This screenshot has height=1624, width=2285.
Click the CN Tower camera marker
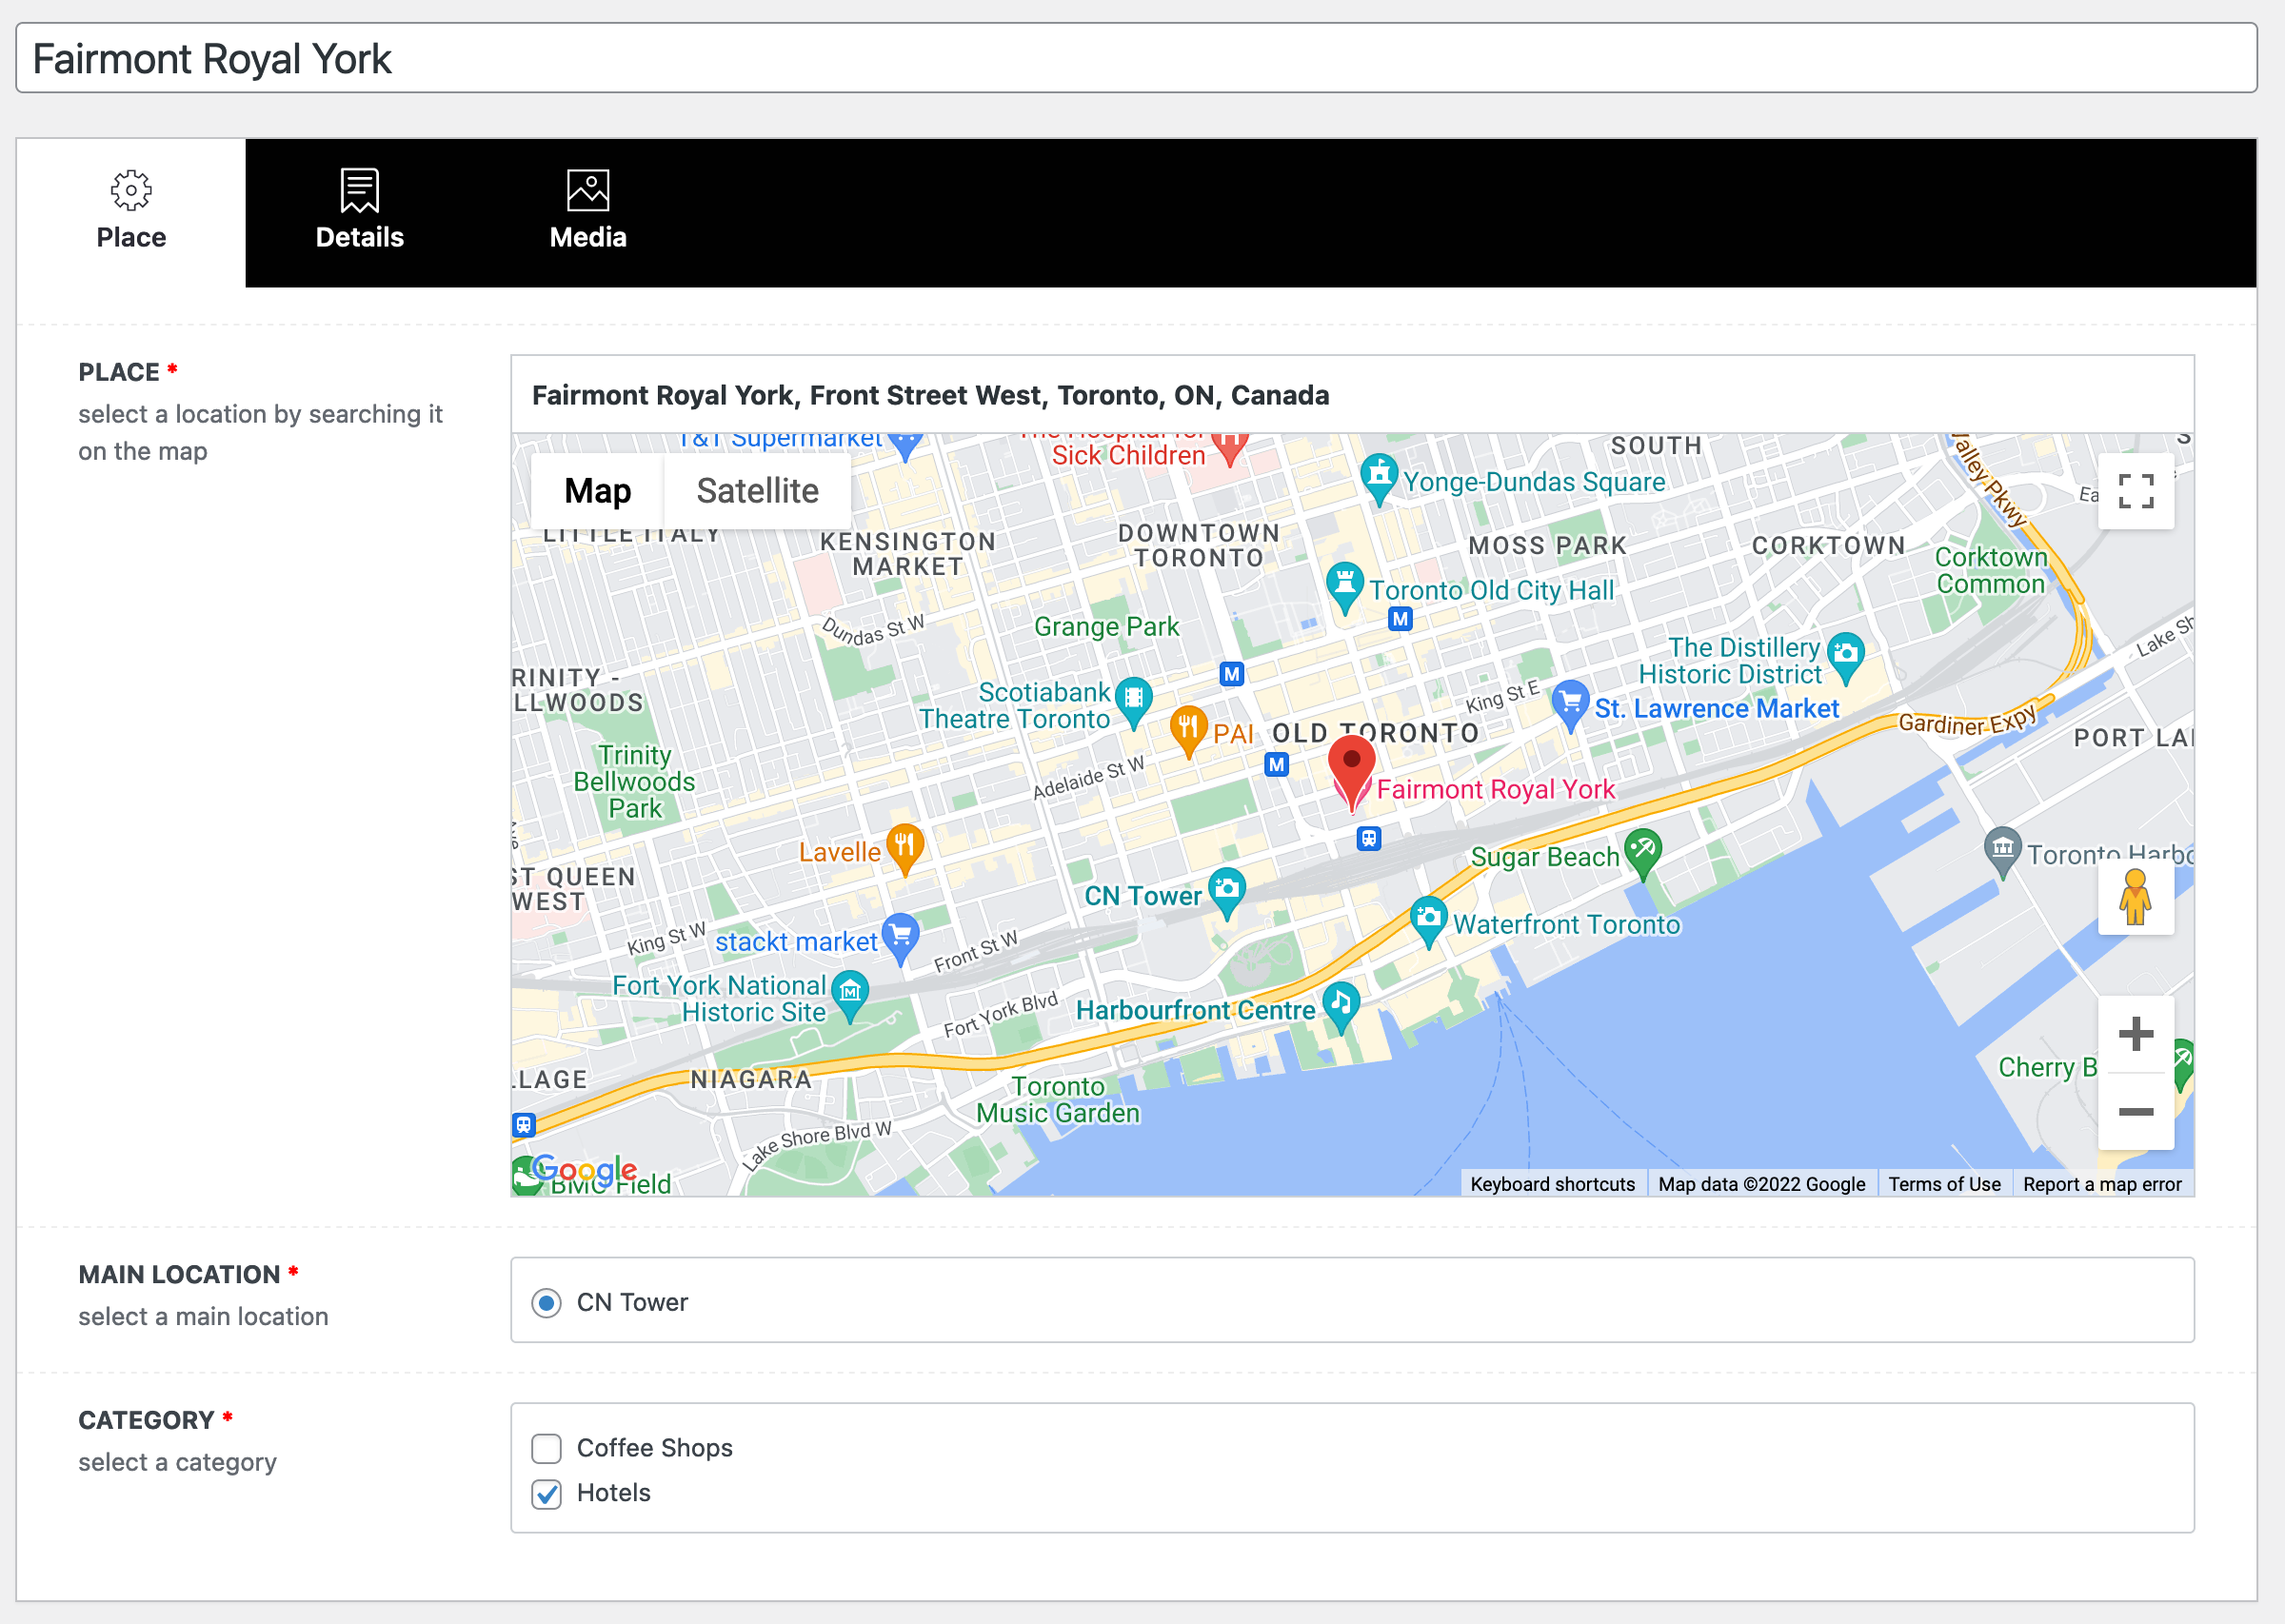pyautogui.click(x=1226, y=891)
